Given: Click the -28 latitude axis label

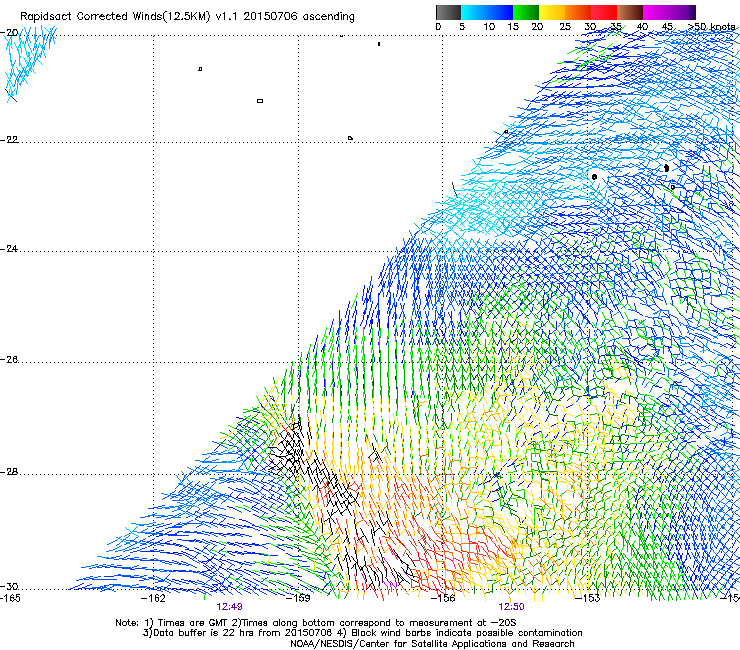Looking at the screenshot, I should pos(9,472).
